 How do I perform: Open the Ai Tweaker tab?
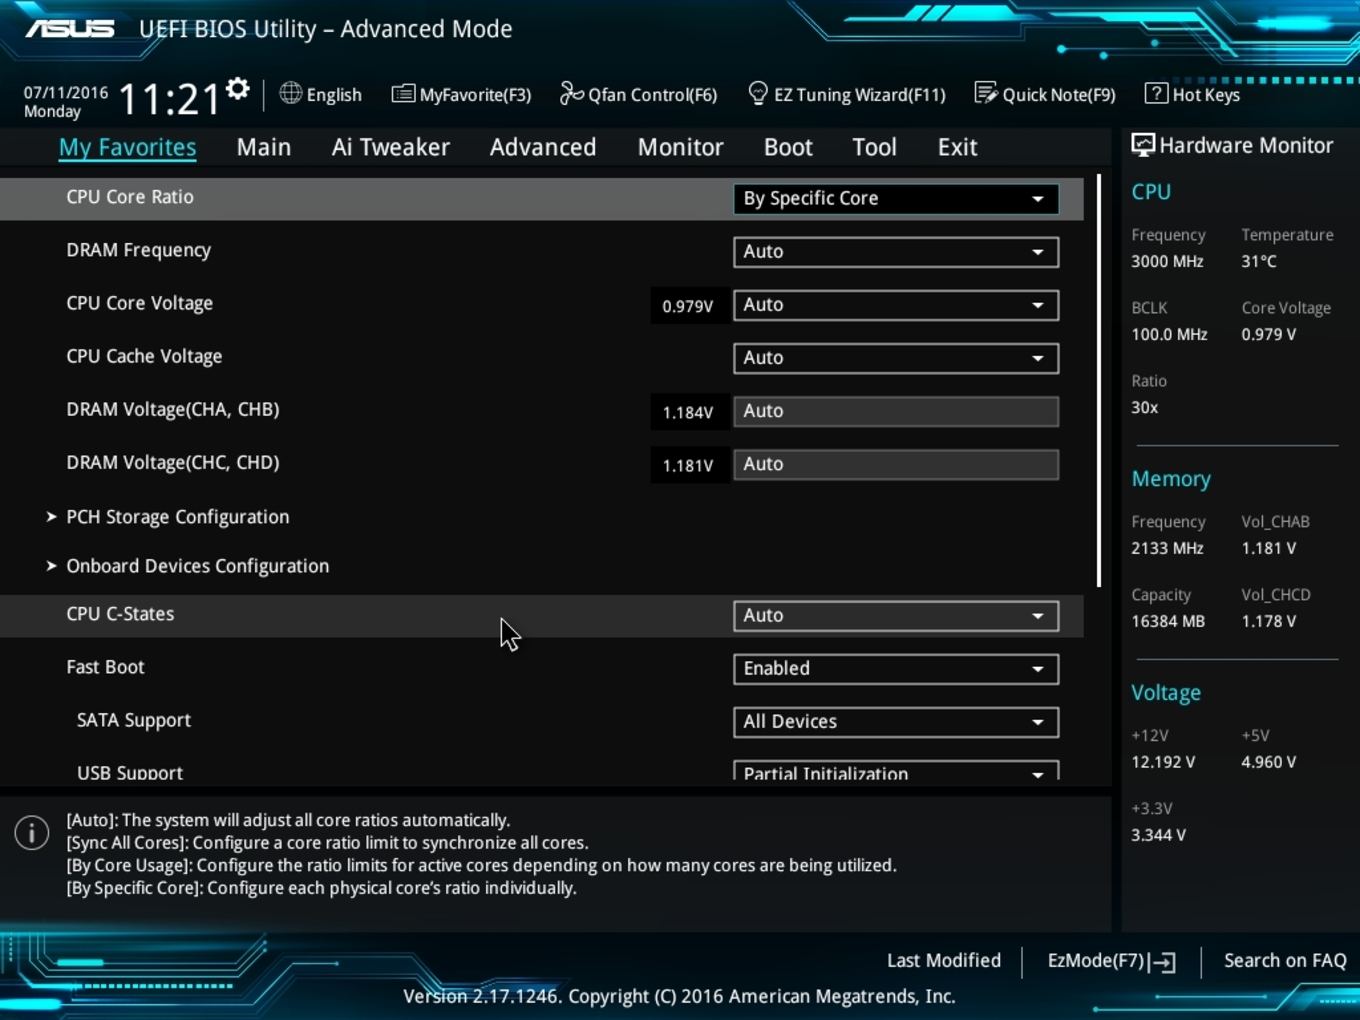click(x=391, y=147)
